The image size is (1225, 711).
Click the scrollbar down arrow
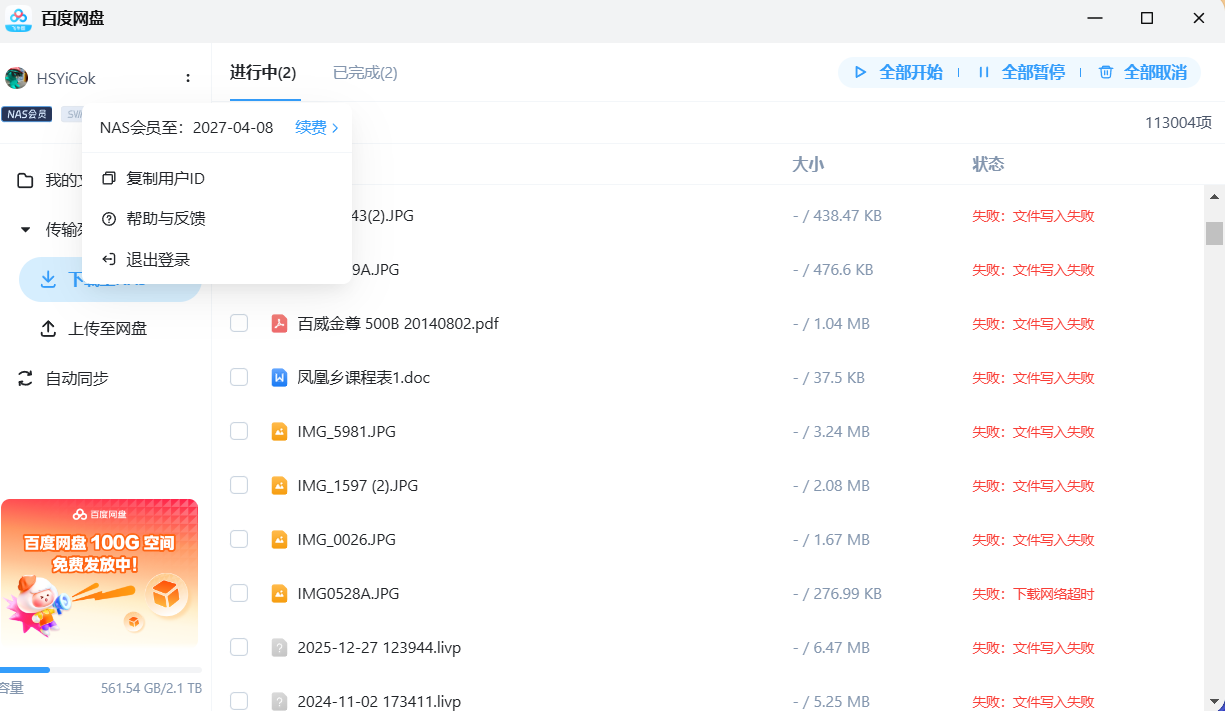click(1214, 702)
